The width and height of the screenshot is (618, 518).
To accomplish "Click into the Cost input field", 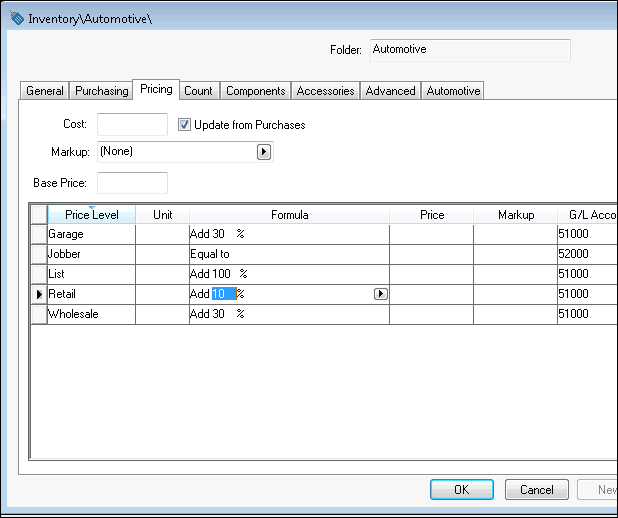I will pyautogui.click(x=132, y=125).
